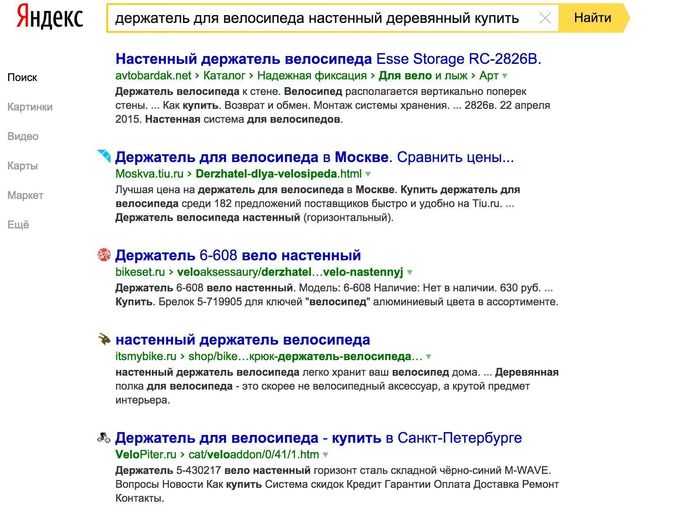Viewport: 700px width, 505px height.
Task: Open result настенный держатель велосипеда
Action: point(242,340)
